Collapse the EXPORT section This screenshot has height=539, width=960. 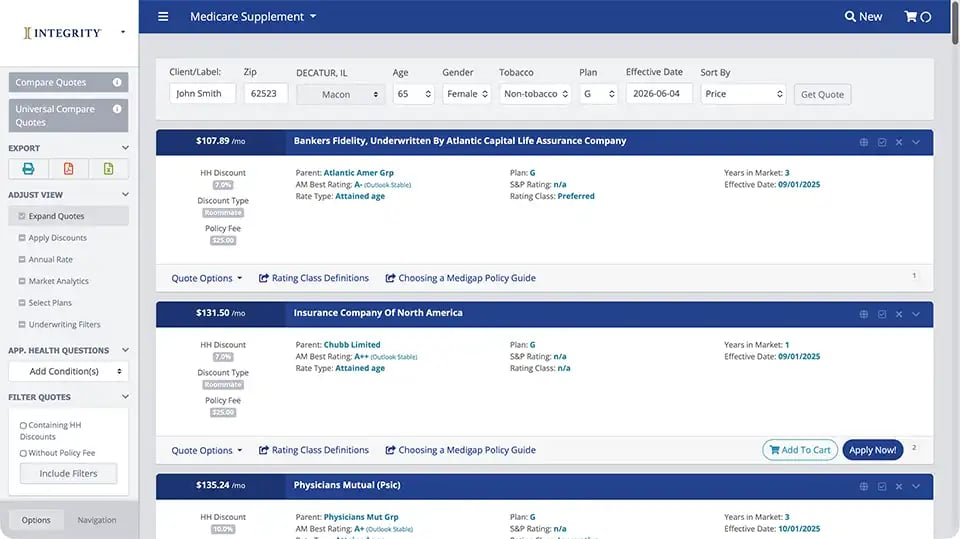[x=125, y=148]
